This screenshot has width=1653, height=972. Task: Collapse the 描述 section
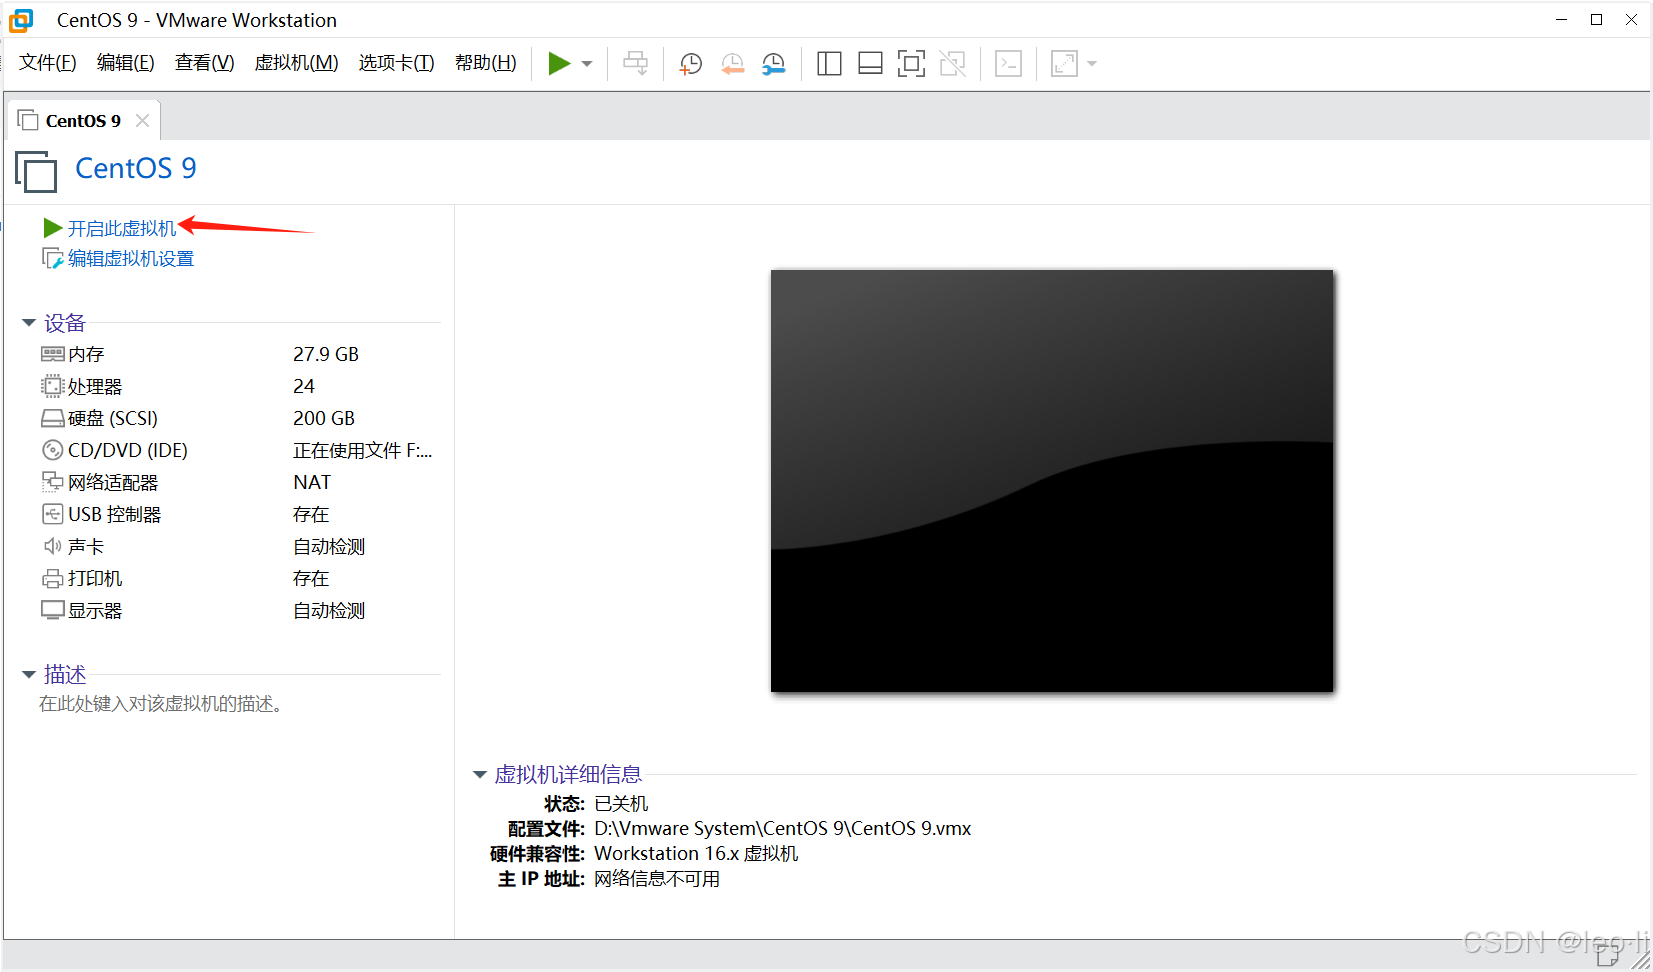point(29,675)
